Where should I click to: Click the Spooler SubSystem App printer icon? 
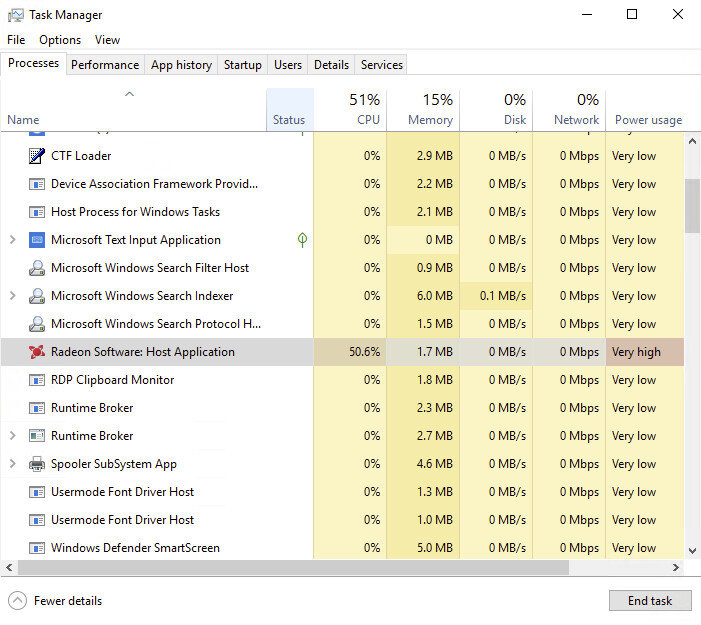point(37,464)
